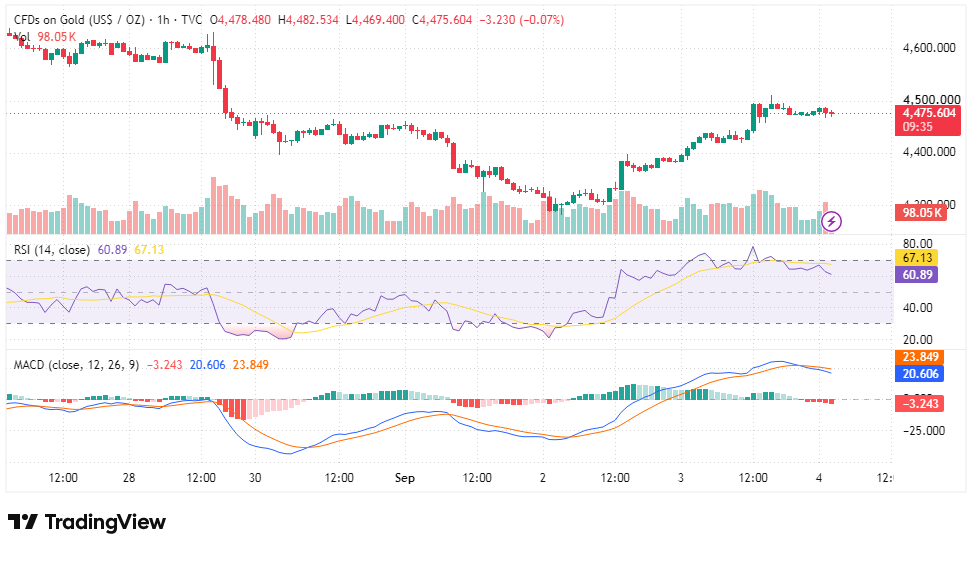Select the 4,600.000 price axis level

coord(929,48)
